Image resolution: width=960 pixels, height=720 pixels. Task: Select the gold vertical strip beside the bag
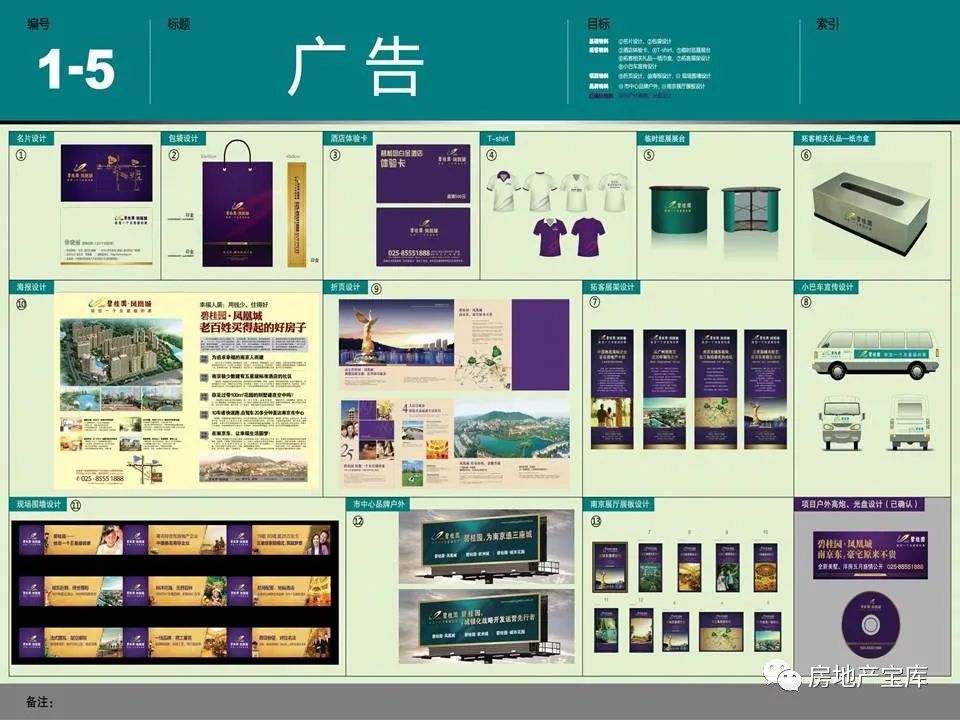[296, 214]
